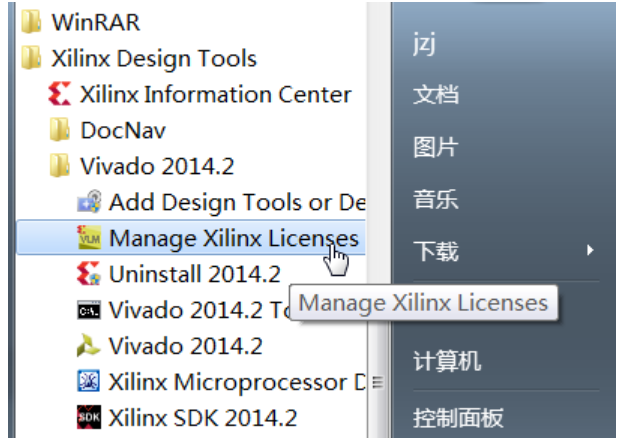Open 下载 (Downloads) link
Image resolution: width=626 pixels, height=446 pixels.
tap(436, 251)
